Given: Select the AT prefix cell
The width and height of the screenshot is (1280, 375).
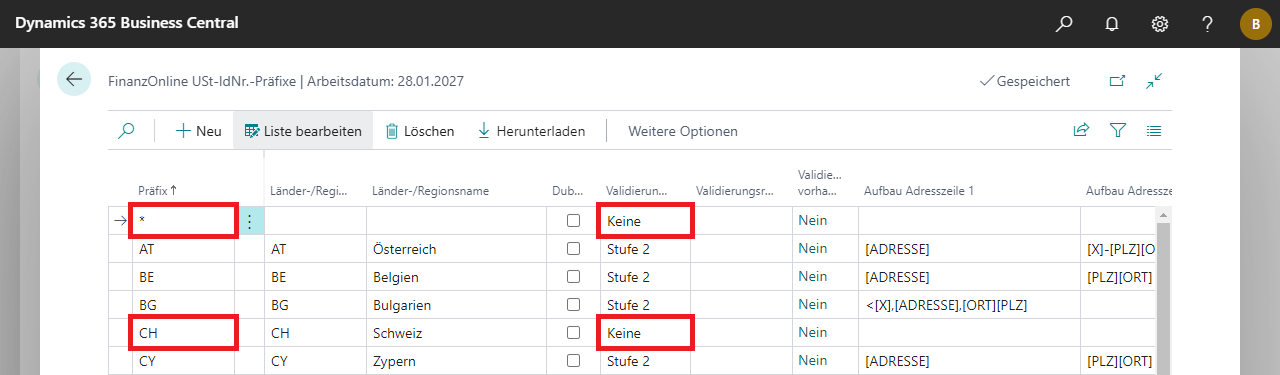Looking at the screenshot, I should [x=183, y=249].
